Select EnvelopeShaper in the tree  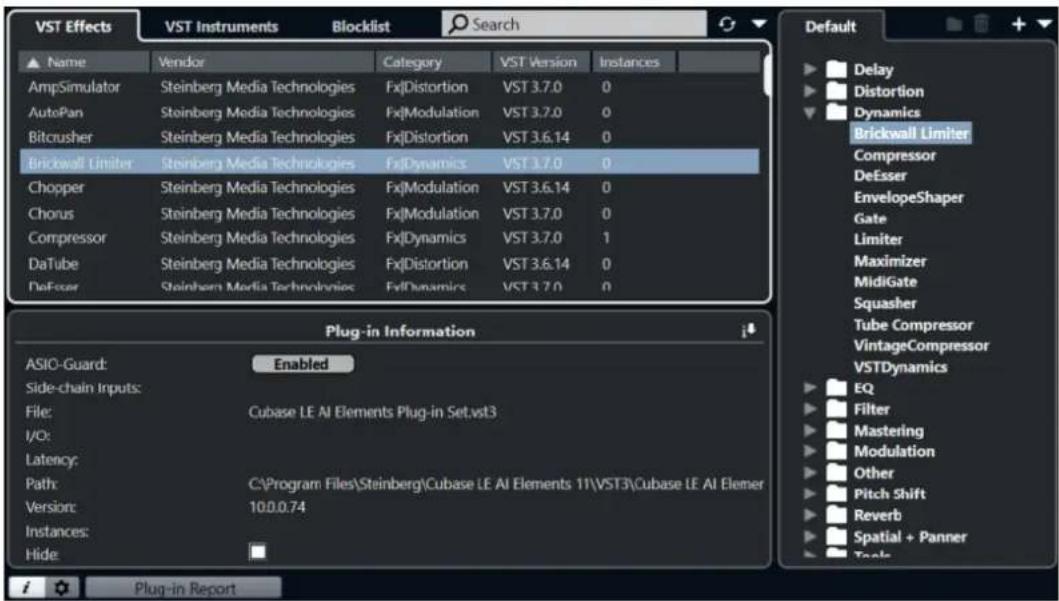pyautogui.click(x=908, y=198)
